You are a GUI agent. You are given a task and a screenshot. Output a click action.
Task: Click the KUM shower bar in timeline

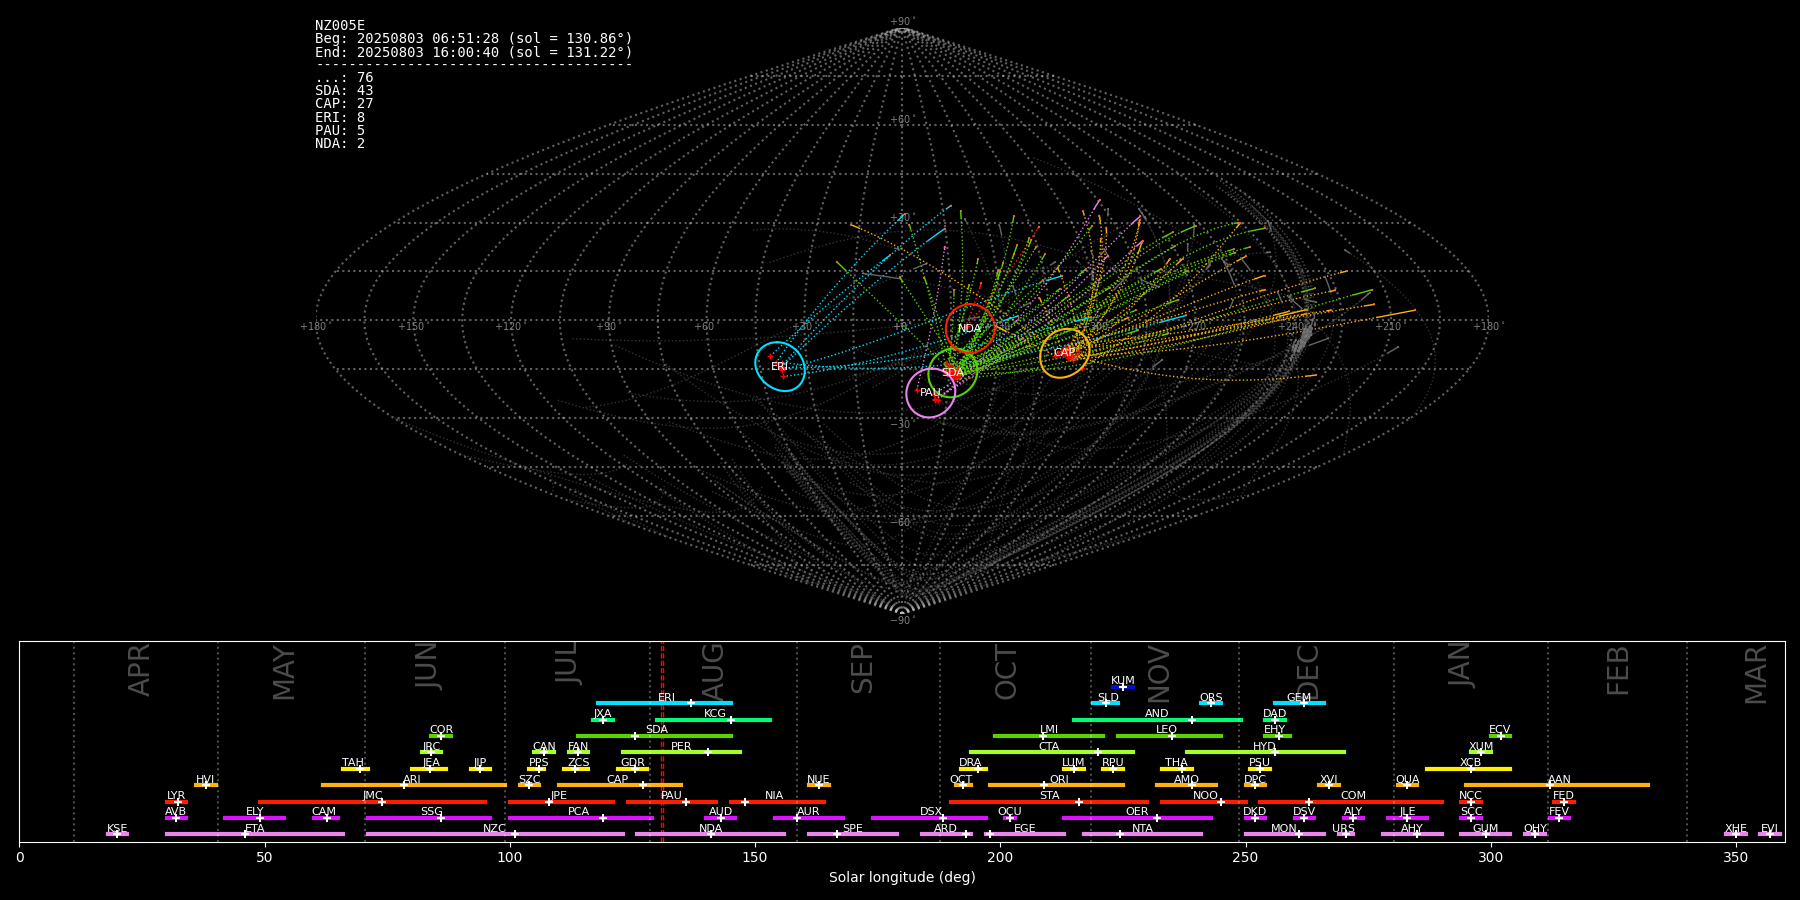point(1123,687)
